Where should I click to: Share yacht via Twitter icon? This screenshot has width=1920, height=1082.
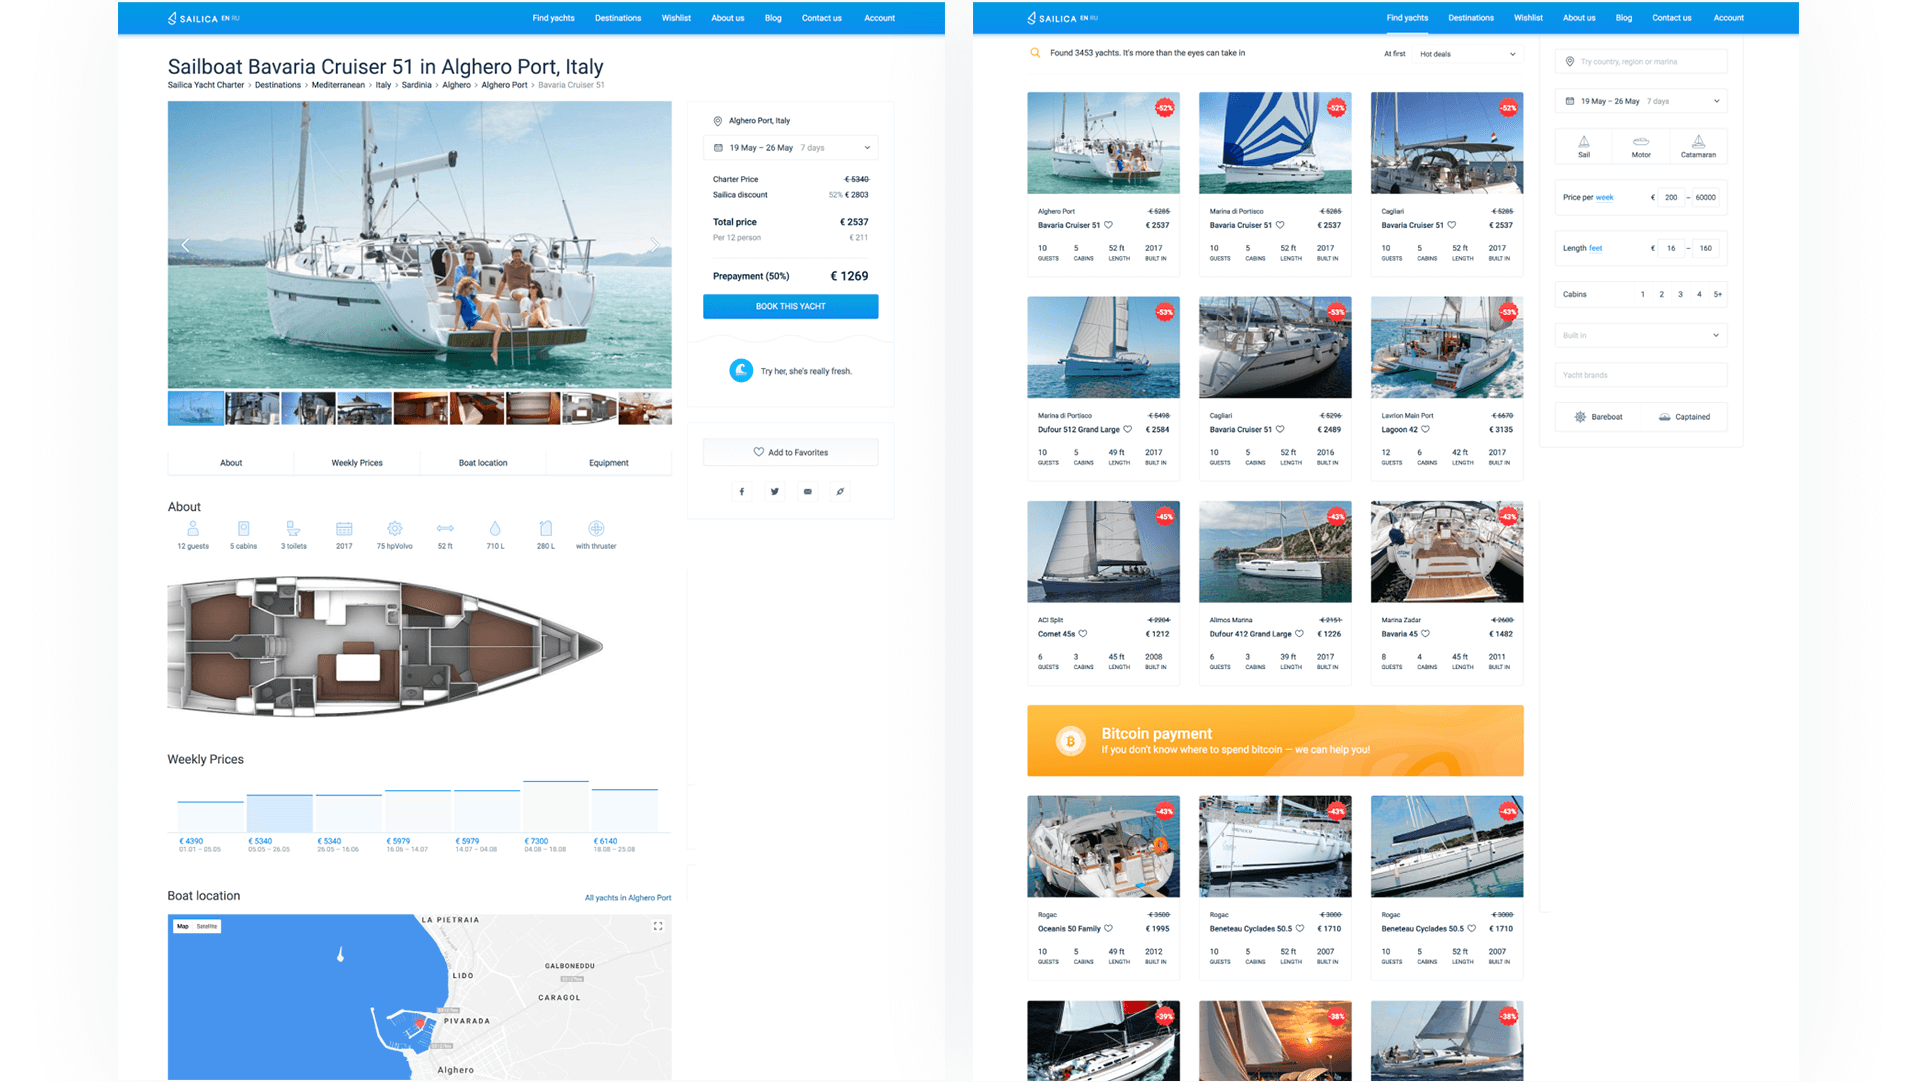click(x=774, y=491)
